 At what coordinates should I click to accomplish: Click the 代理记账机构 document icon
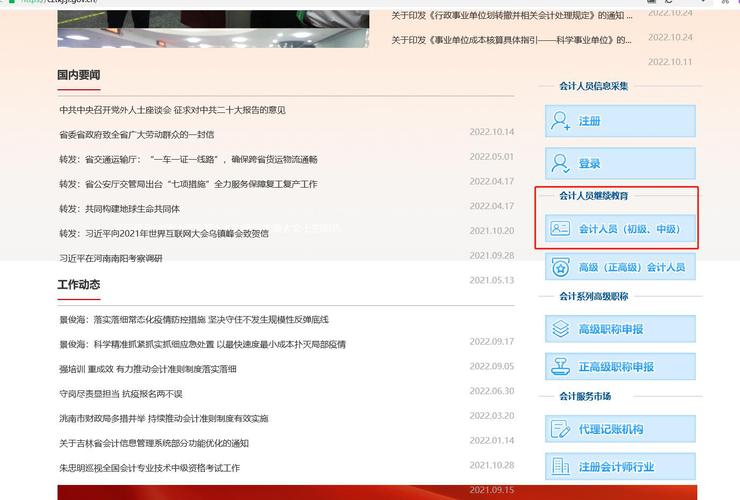(x=561, y=429)
